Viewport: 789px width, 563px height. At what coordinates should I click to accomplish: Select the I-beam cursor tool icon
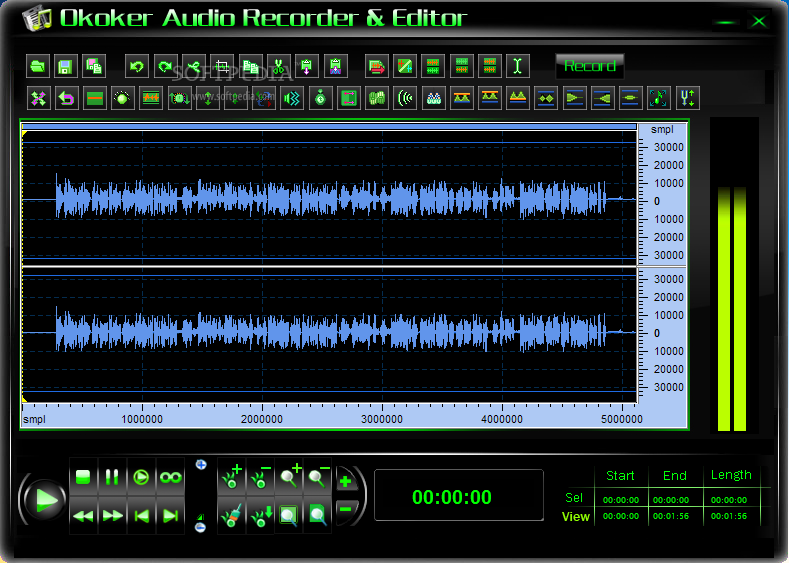point(518,66)
